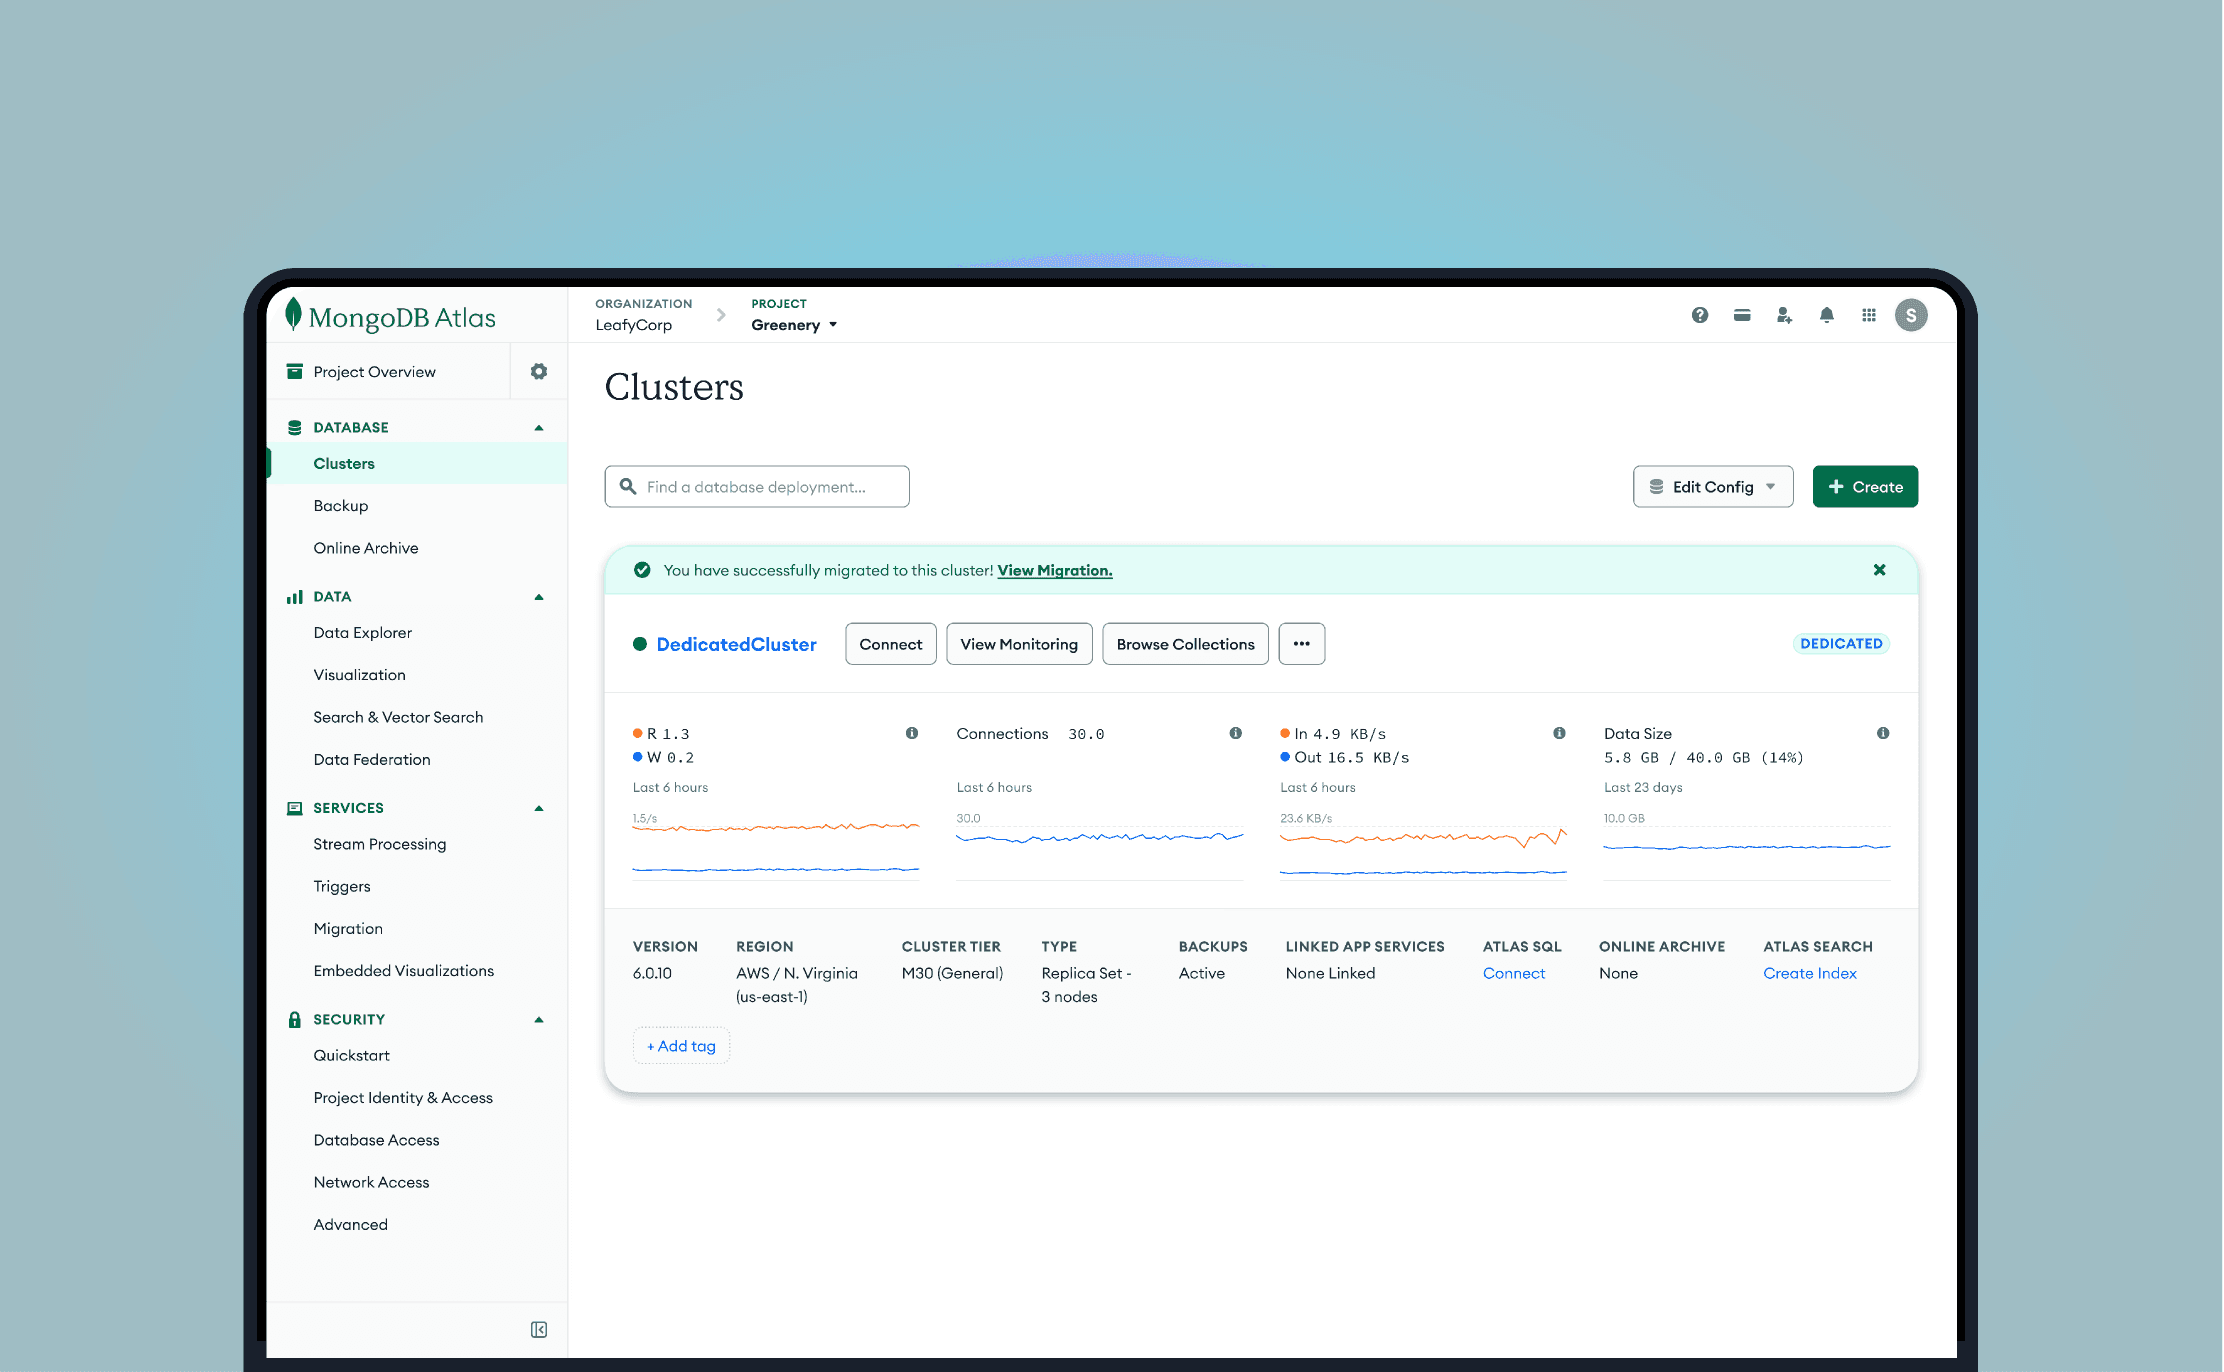Collapse the SECURITY sidebar section
Screen dimensions: 2224x1372
coord(539,1019)
